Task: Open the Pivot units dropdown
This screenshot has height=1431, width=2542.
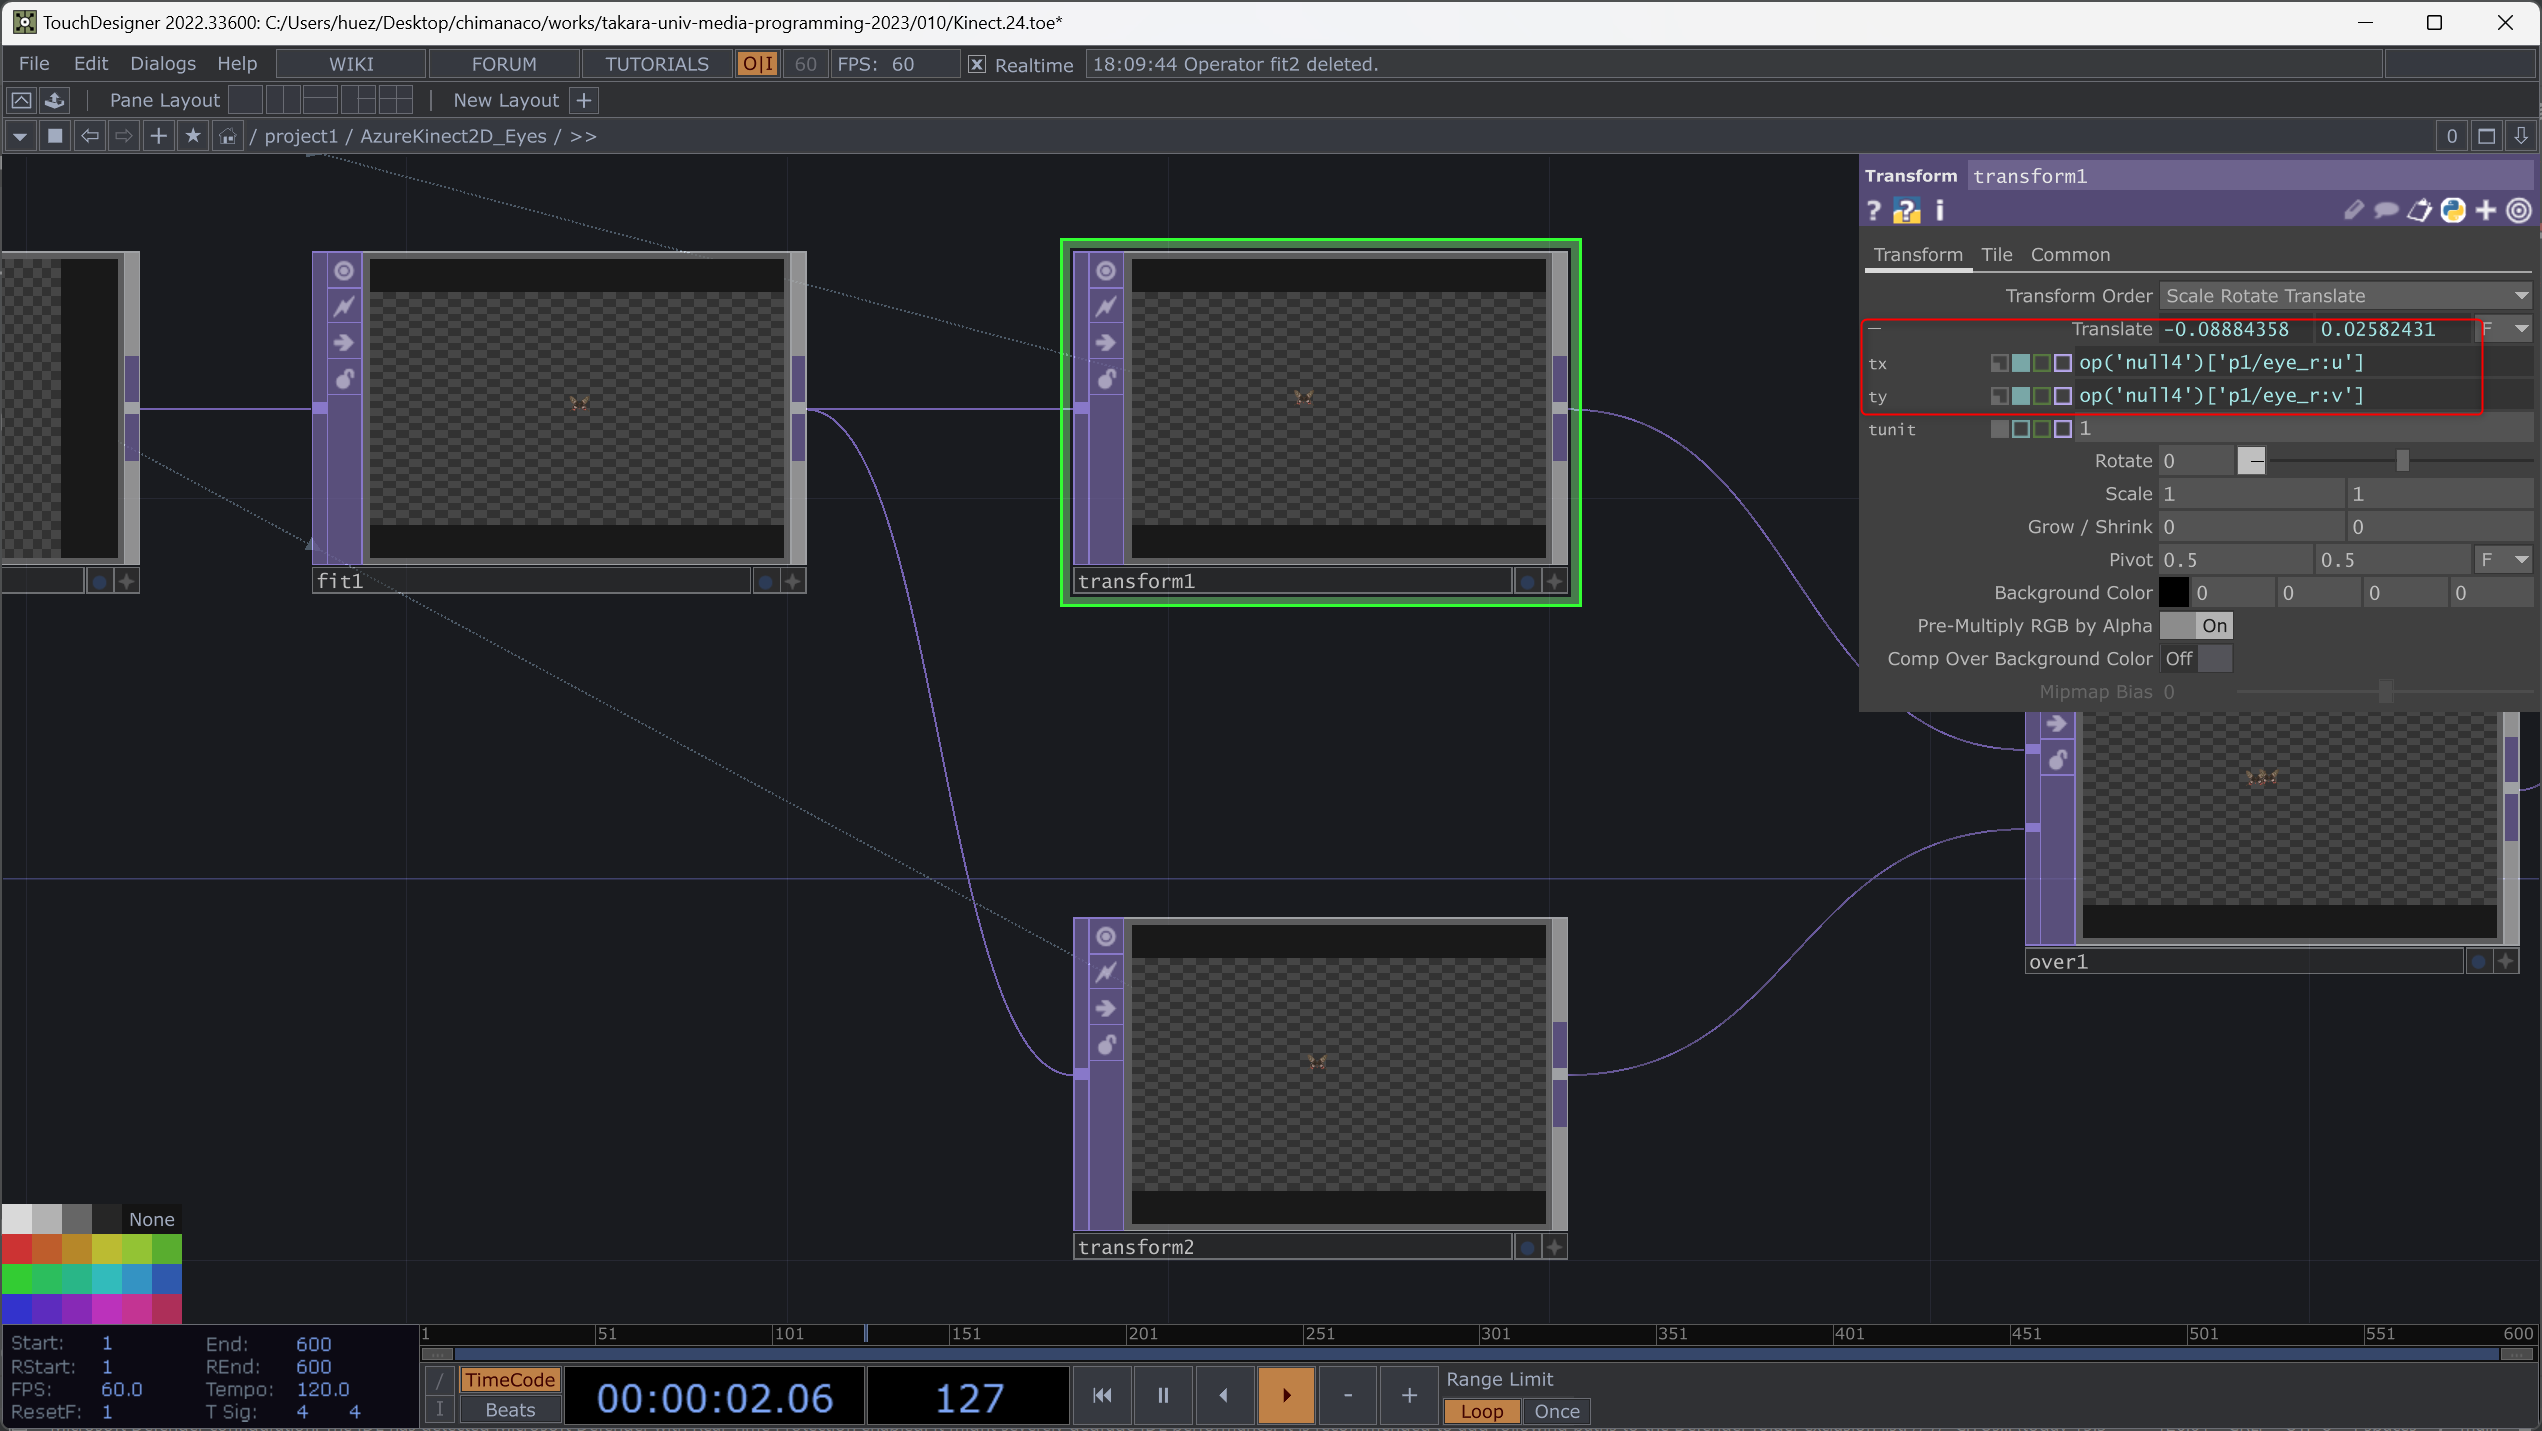Action: [x=2505, y=560]
